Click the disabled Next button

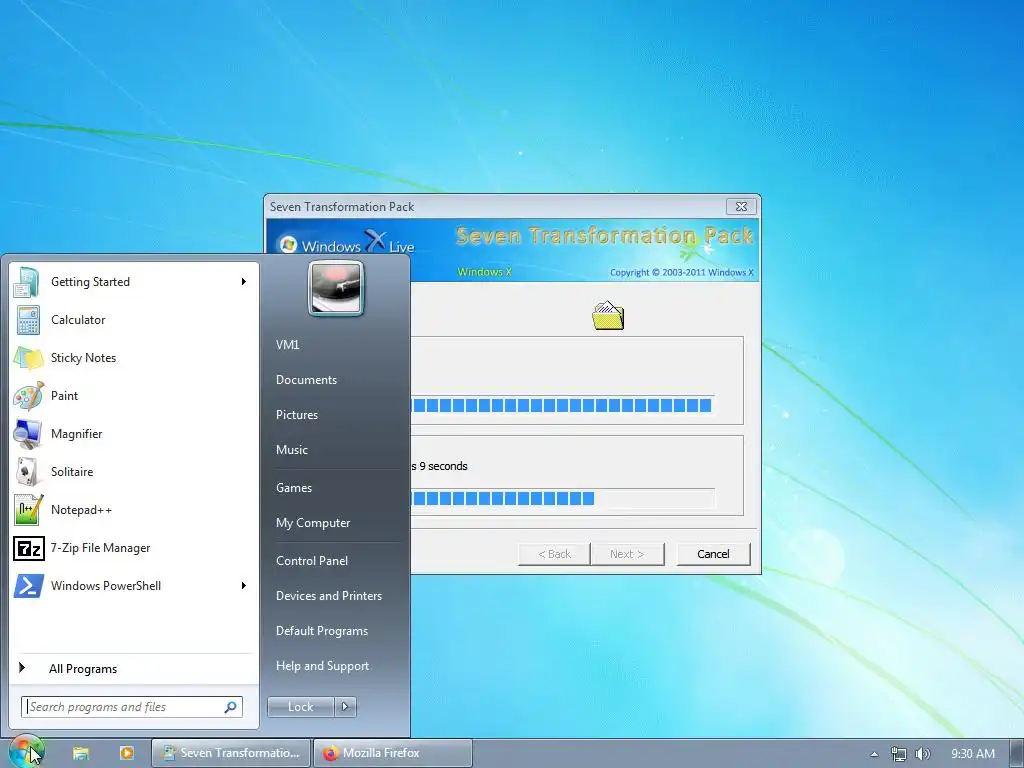click(628, 554)
